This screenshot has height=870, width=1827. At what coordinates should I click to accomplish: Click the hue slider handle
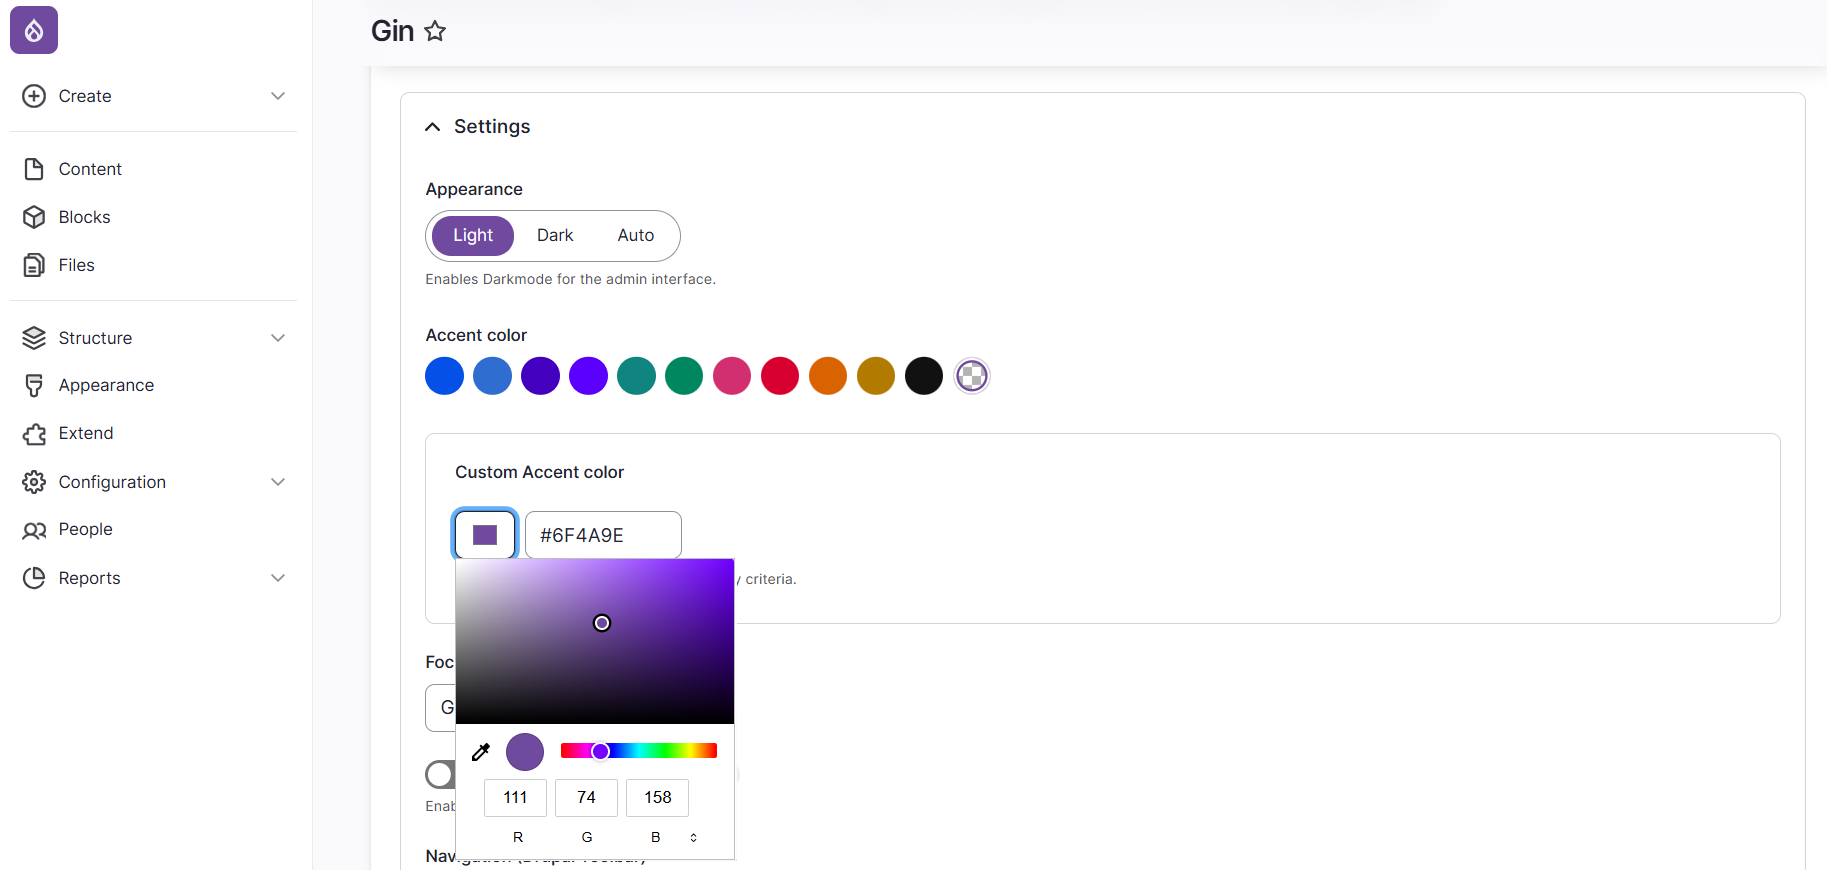[600, 751]
